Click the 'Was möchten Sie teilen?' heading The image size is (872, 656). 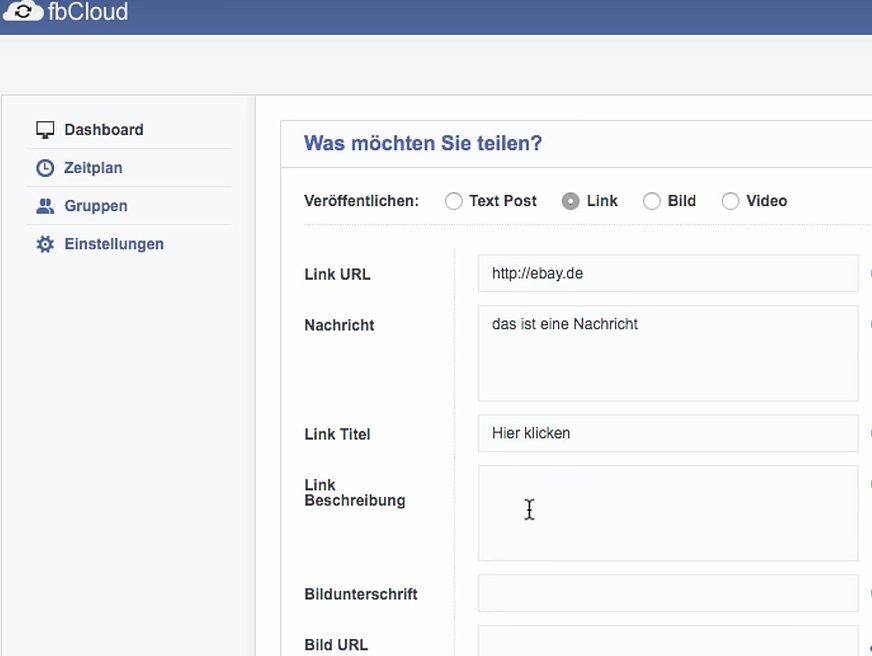(423, 143)
